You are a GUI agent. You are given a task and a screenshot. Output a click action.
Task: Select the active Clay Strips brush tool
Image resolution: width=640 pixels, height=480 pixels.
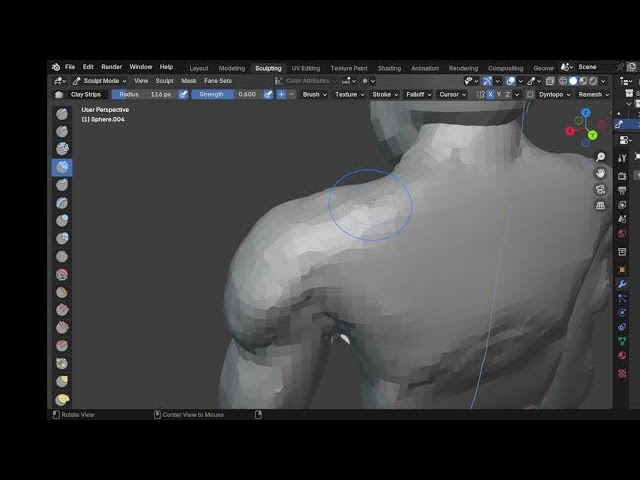[x=62, y=167]
